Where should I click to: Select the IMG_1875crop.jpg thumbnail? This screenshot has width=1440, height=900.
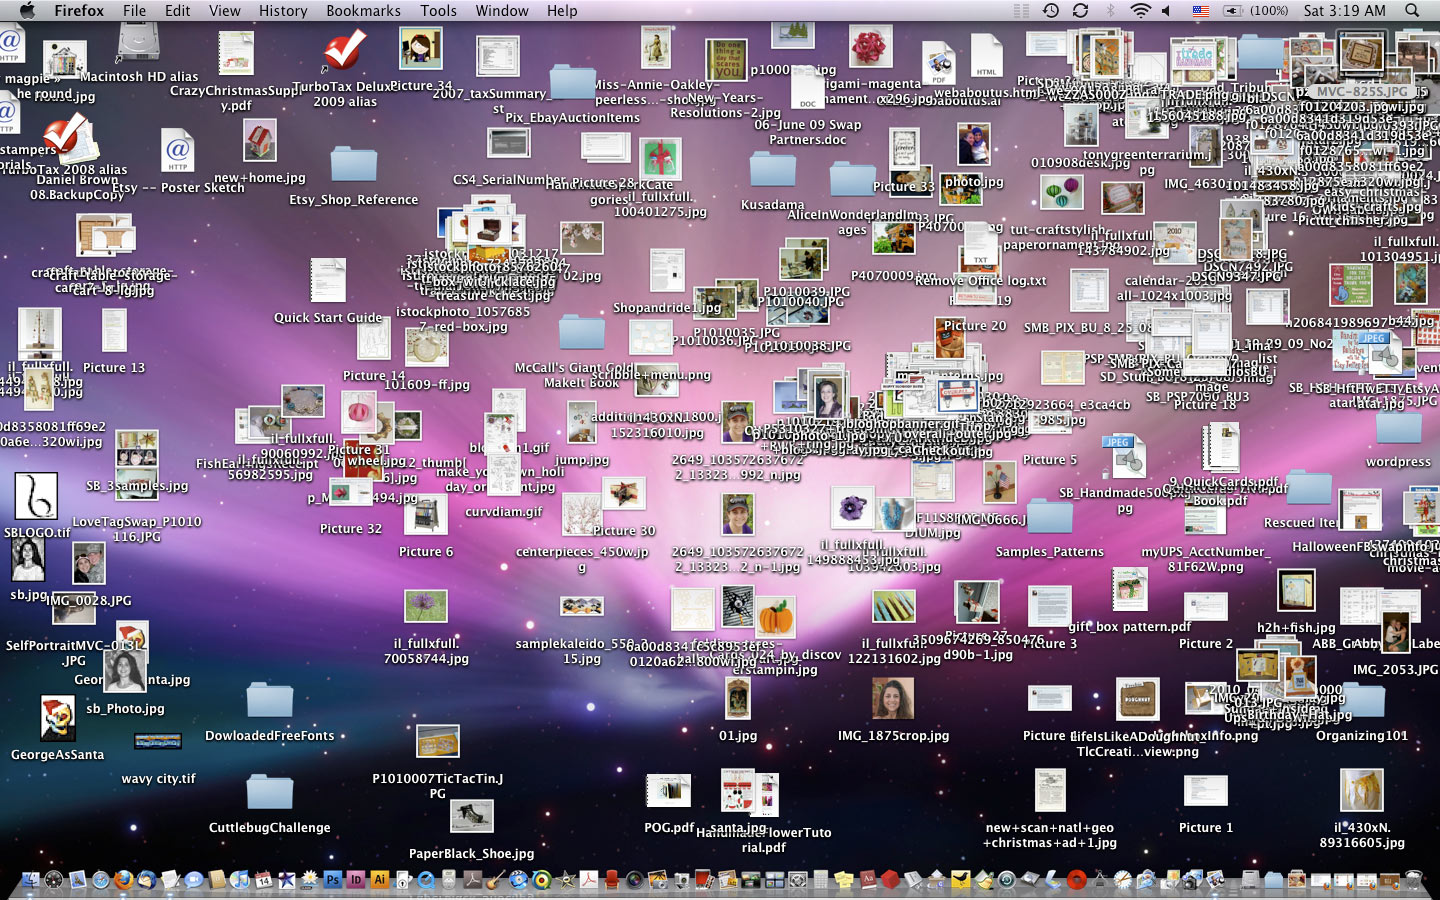[892, 699]
